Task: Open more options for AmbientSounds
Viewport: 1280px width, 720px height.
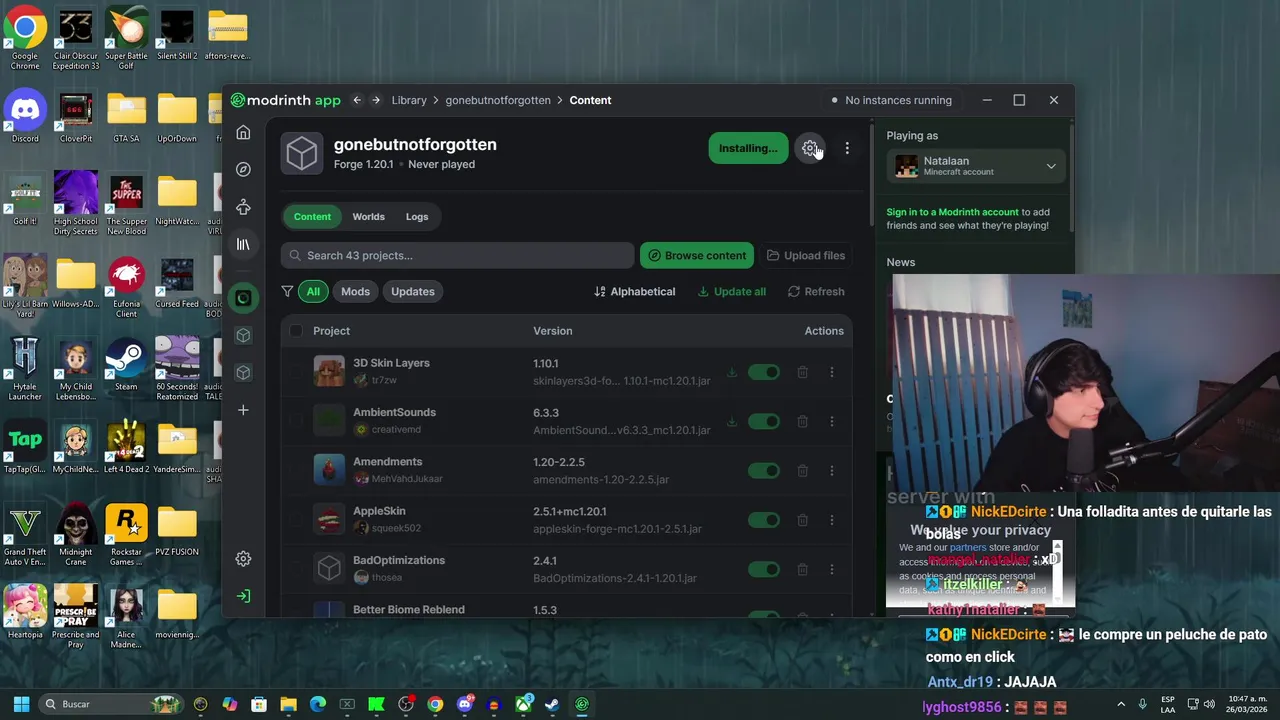Action: (x=832, y=421)
